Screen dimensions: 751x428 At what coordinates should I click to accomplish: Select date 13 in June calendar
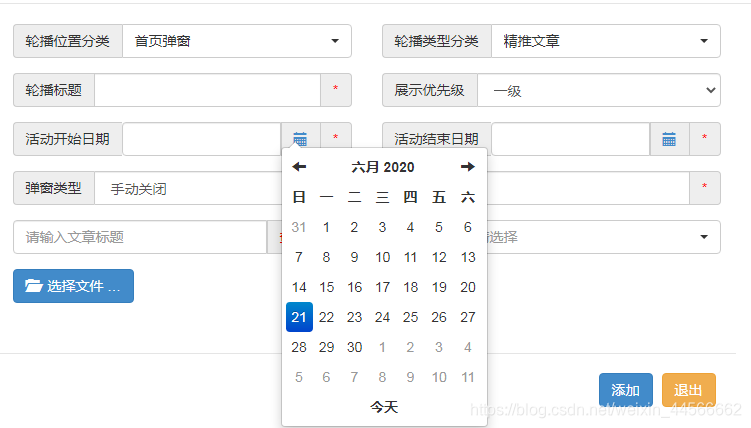467,257
